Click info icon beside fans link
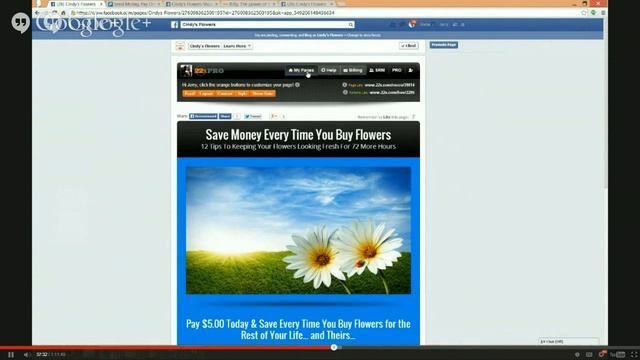Image resolution: width=640 pixels, height=360 pixels. (345, 93)
